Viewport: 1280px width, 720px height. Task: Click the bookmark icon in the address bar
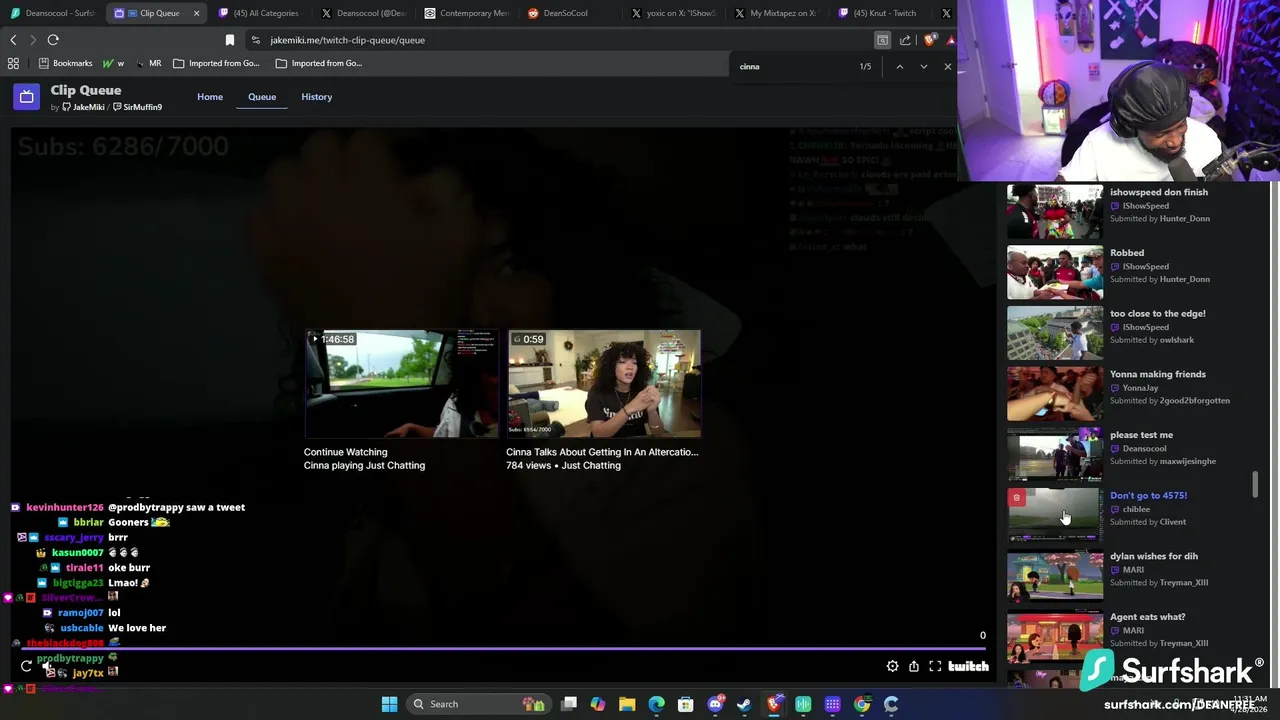pos(230,40)
